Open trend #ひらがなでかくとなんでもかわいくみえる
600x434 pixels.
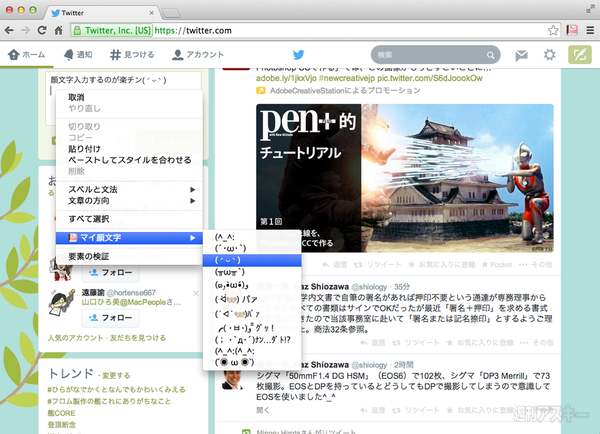(x=116, y=390)
